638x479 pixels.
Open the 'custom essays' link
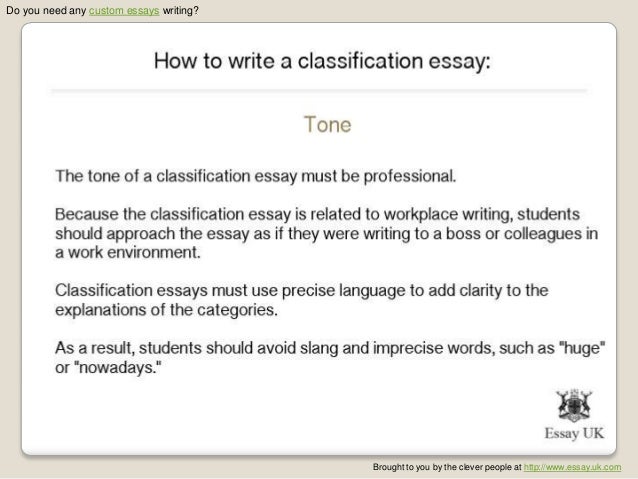124,11
